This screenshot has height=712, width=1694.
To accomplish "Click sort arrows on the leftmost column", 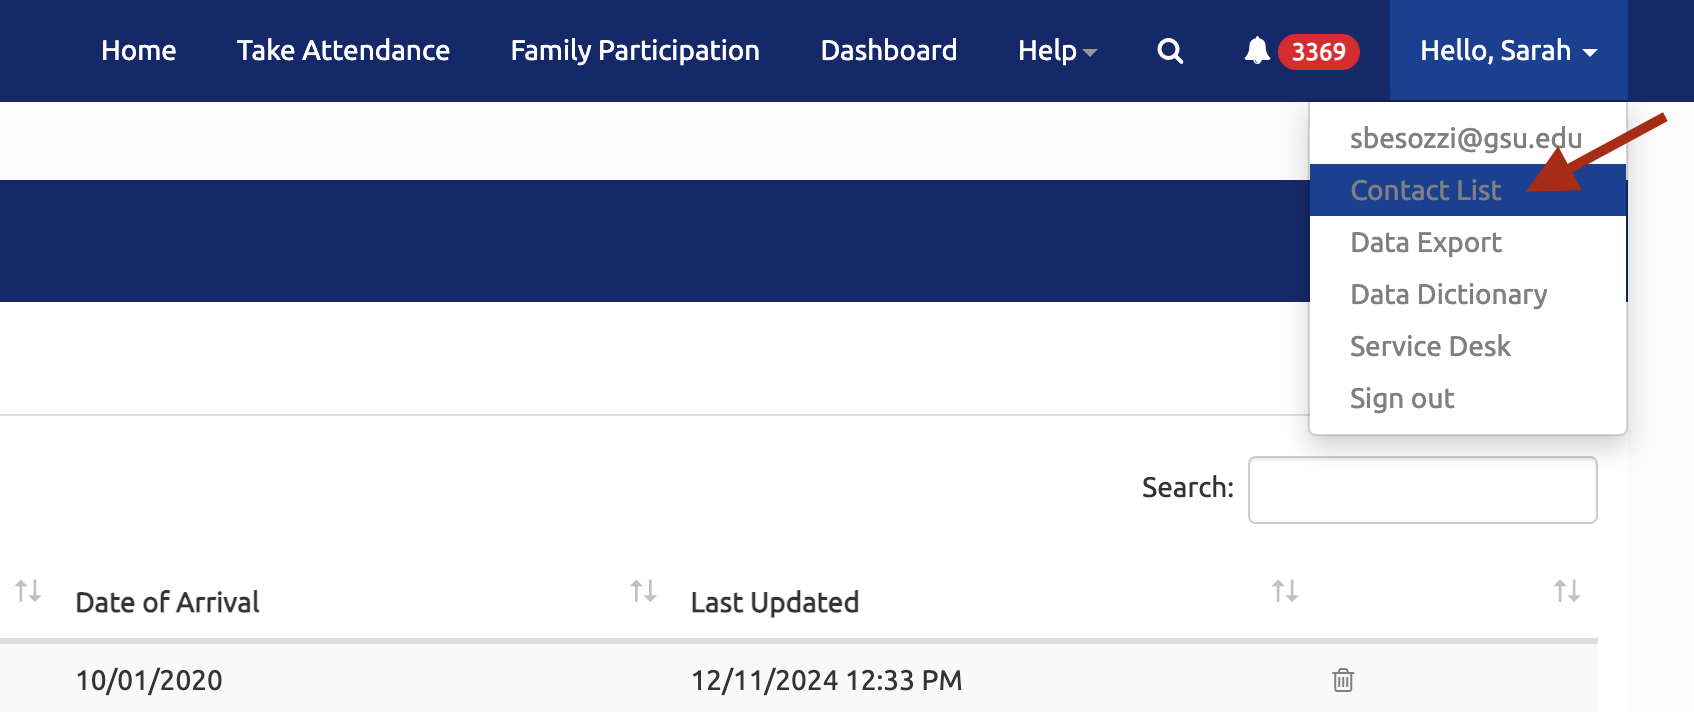I will coord(28,591).
